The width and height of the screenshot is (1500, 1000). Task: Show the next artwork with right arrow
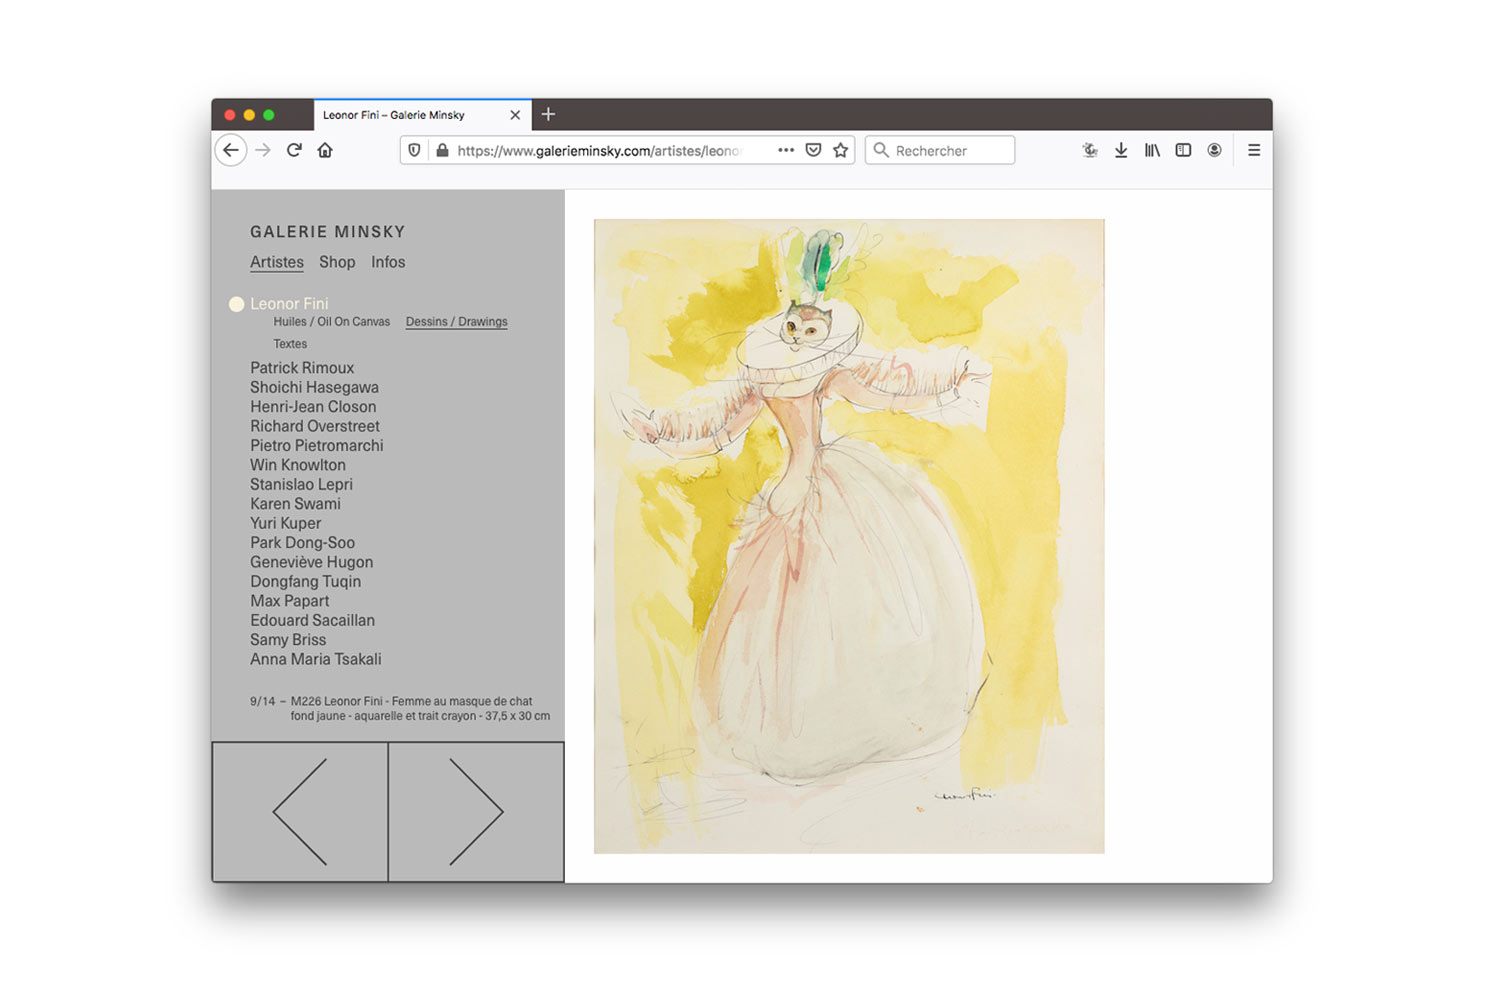[476, 811]
